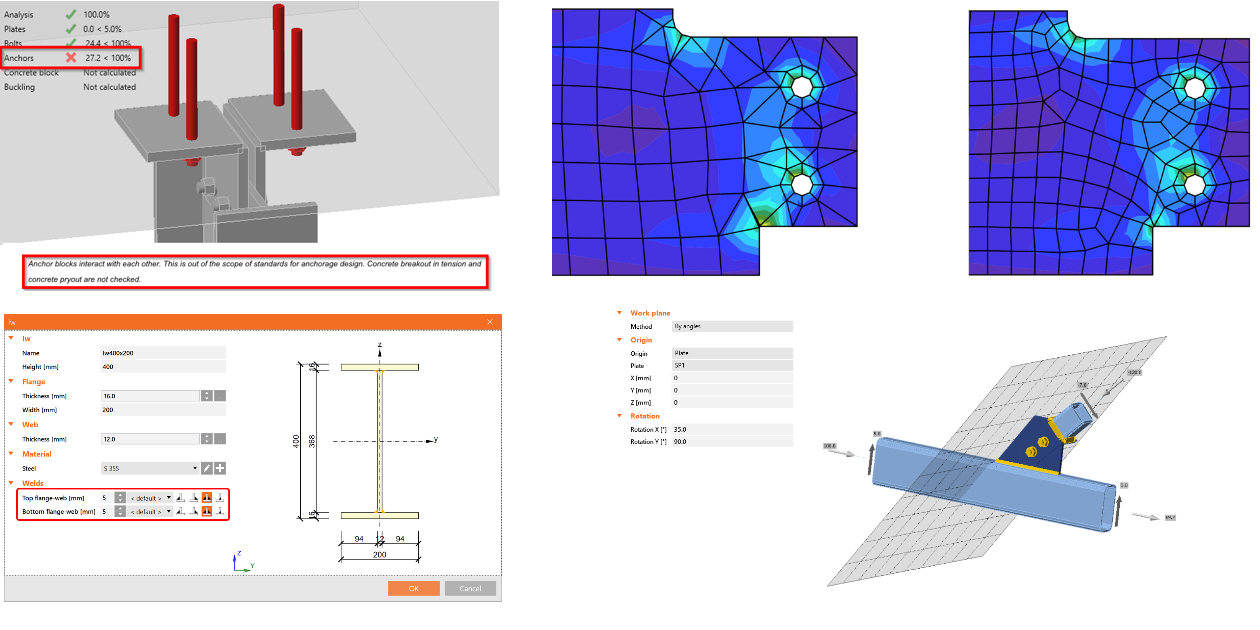Click the green checkmark next to Analysis
Viewport: 1260px width, 630px height.
click(71, 15)
